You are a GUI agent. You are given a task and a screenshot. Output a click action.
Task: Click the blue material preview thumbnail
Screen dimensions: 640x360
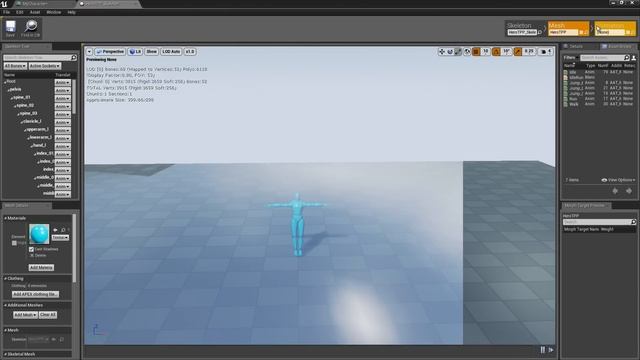coord(39,234)
